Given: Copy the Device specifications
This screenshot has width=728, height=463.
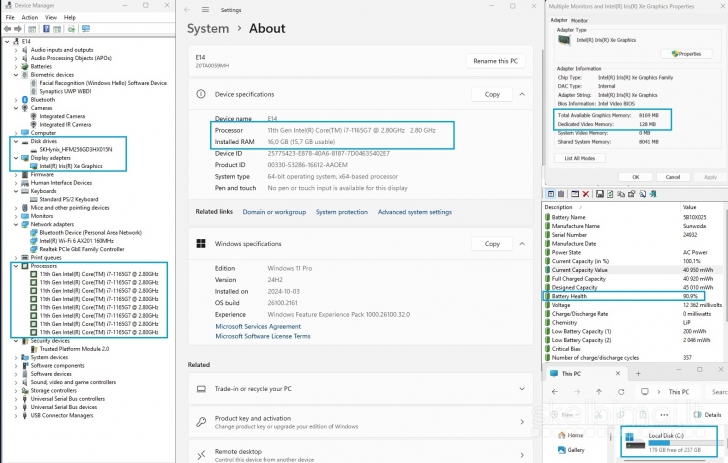Looking at the screenshot, I should (492, 94).
